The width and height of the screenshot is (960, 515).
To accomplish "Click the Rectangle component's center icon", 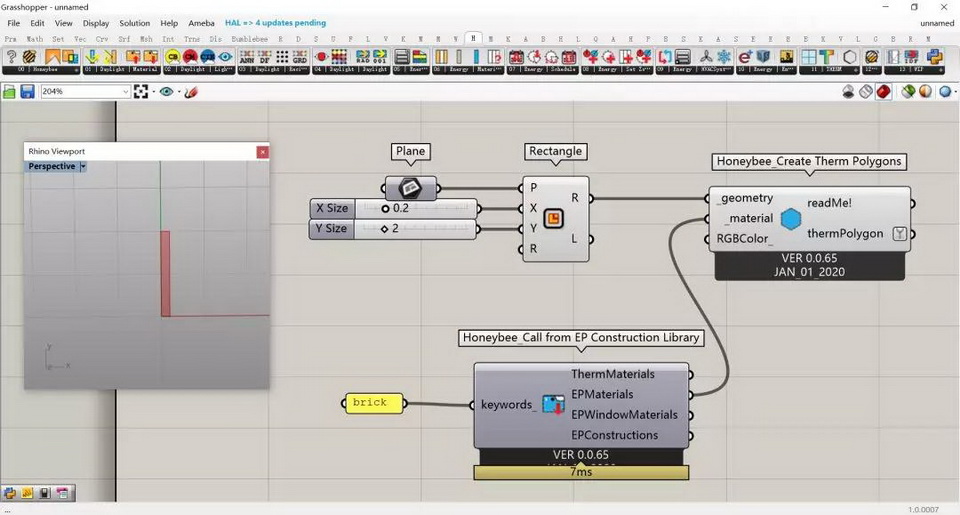I will 553,219.
